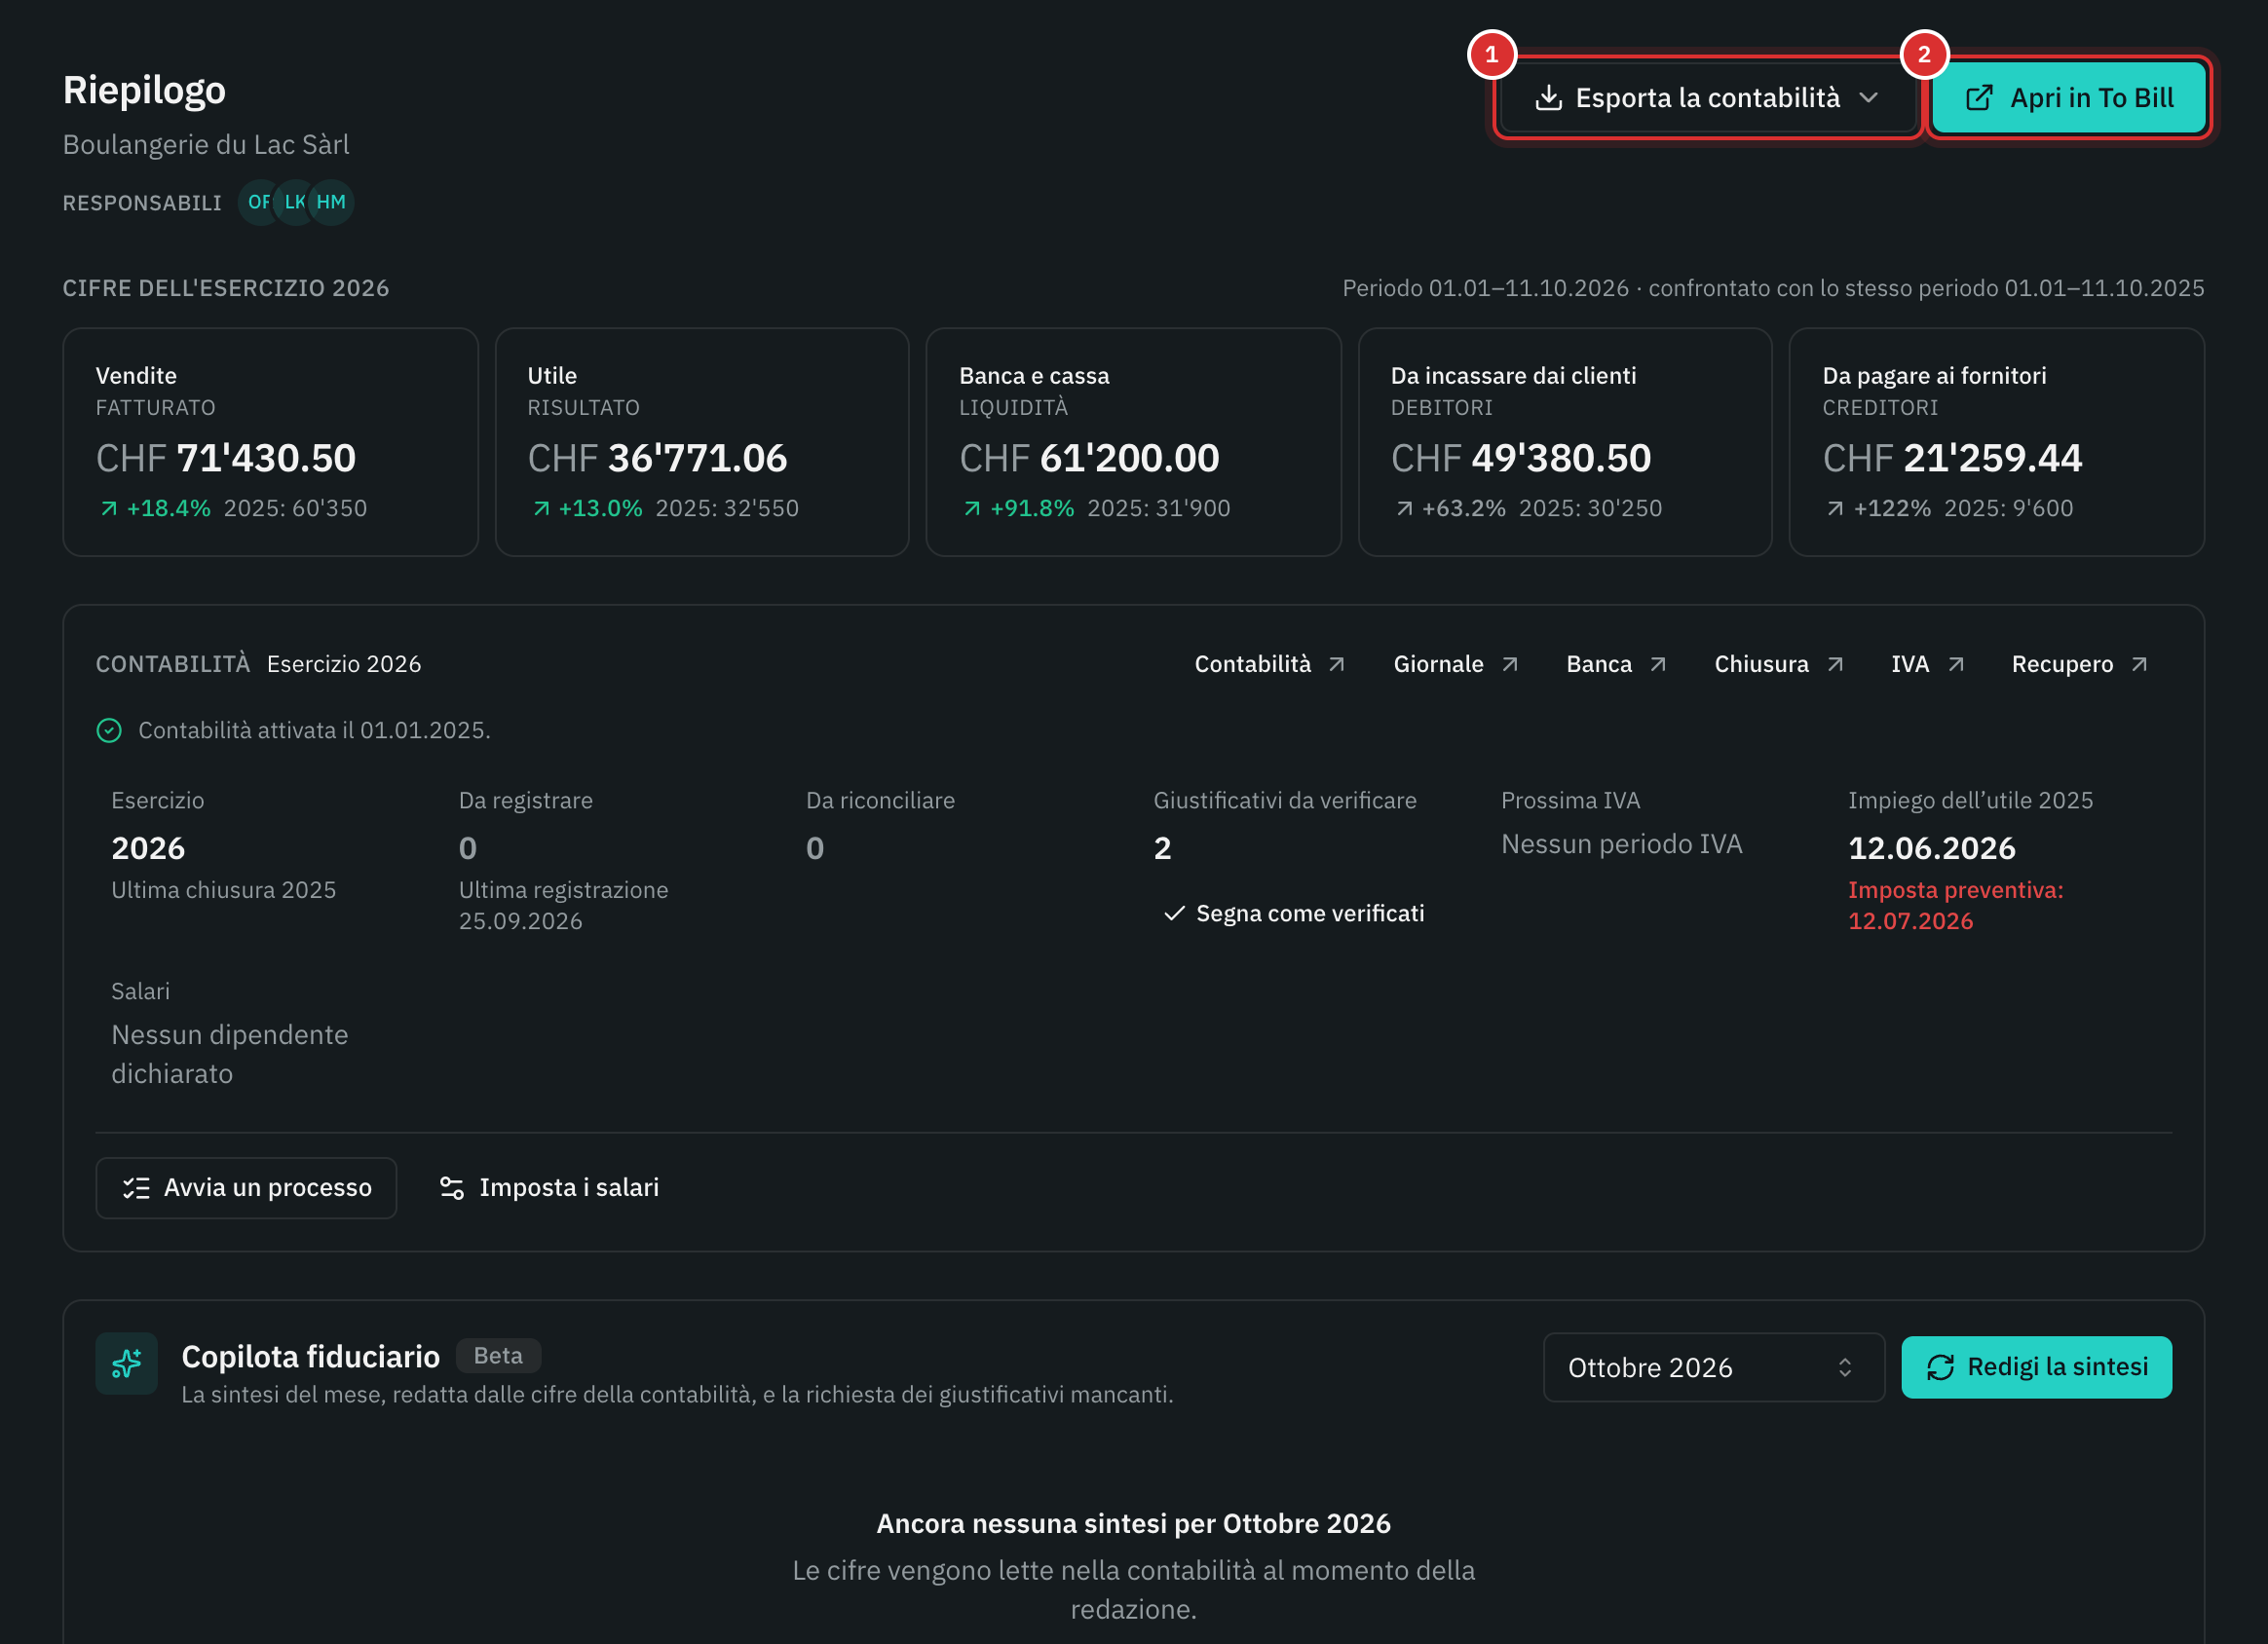Click the refresh icon in Redigi la sintesi
The width and height of the screenshot is (2268, 1644).
(1940, 1367)
